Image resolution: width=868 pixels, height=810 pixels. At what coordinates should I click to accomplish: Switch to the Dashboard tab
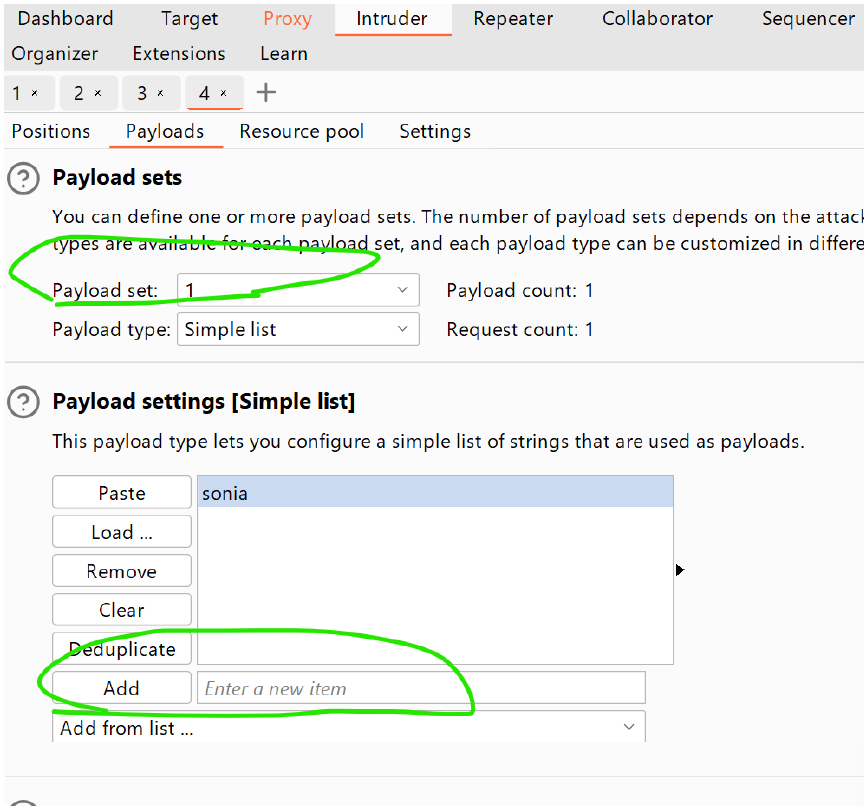pyautogui.click(x=65, y=18)
